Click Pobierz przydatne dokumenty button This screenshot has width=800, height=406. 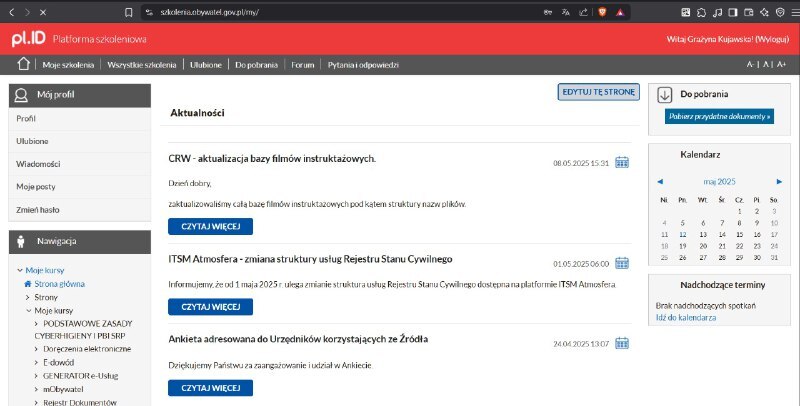(x=719, y=117)
